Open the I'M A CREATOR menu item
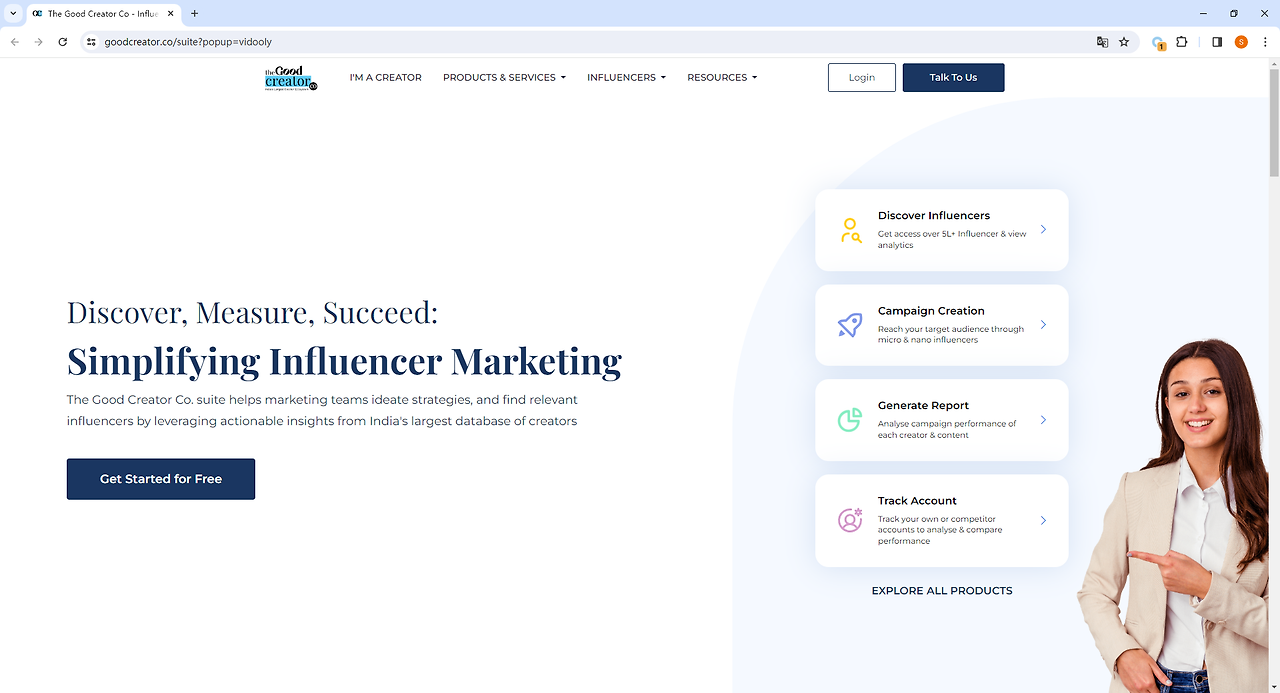Screen dimensions: 1280x693 click(385, 77)
